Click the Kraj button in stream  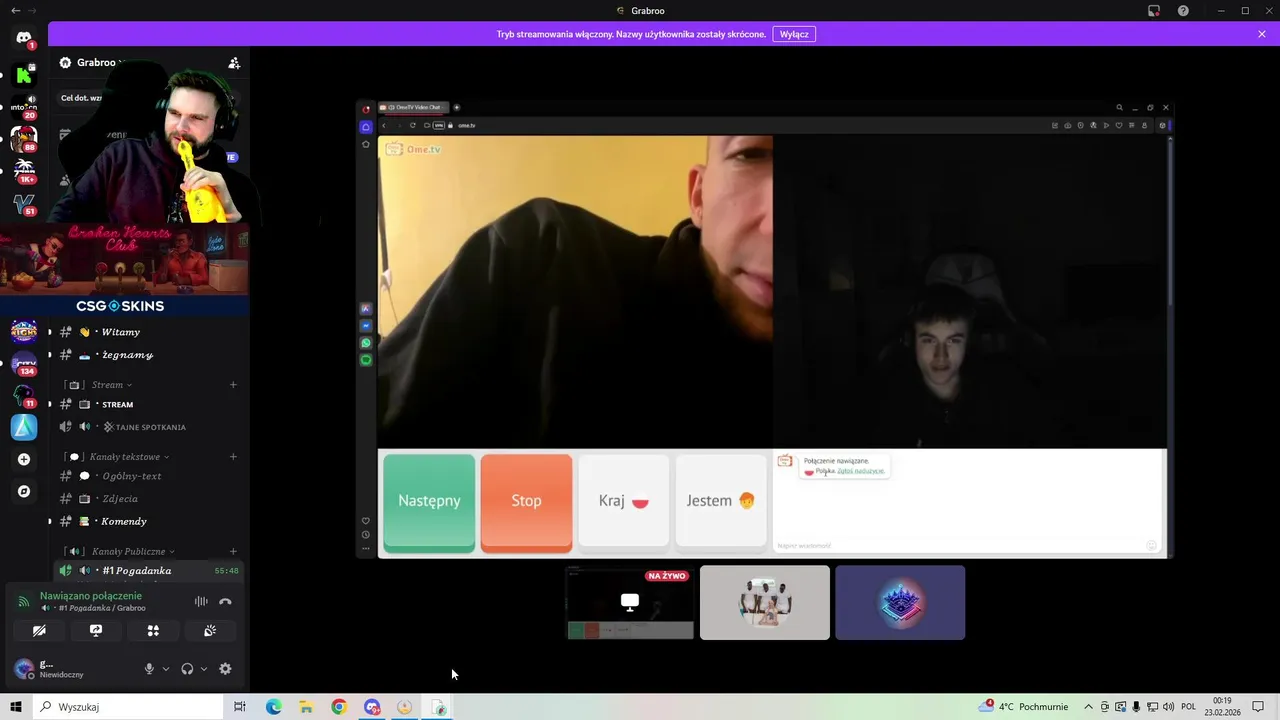[624, 501]
